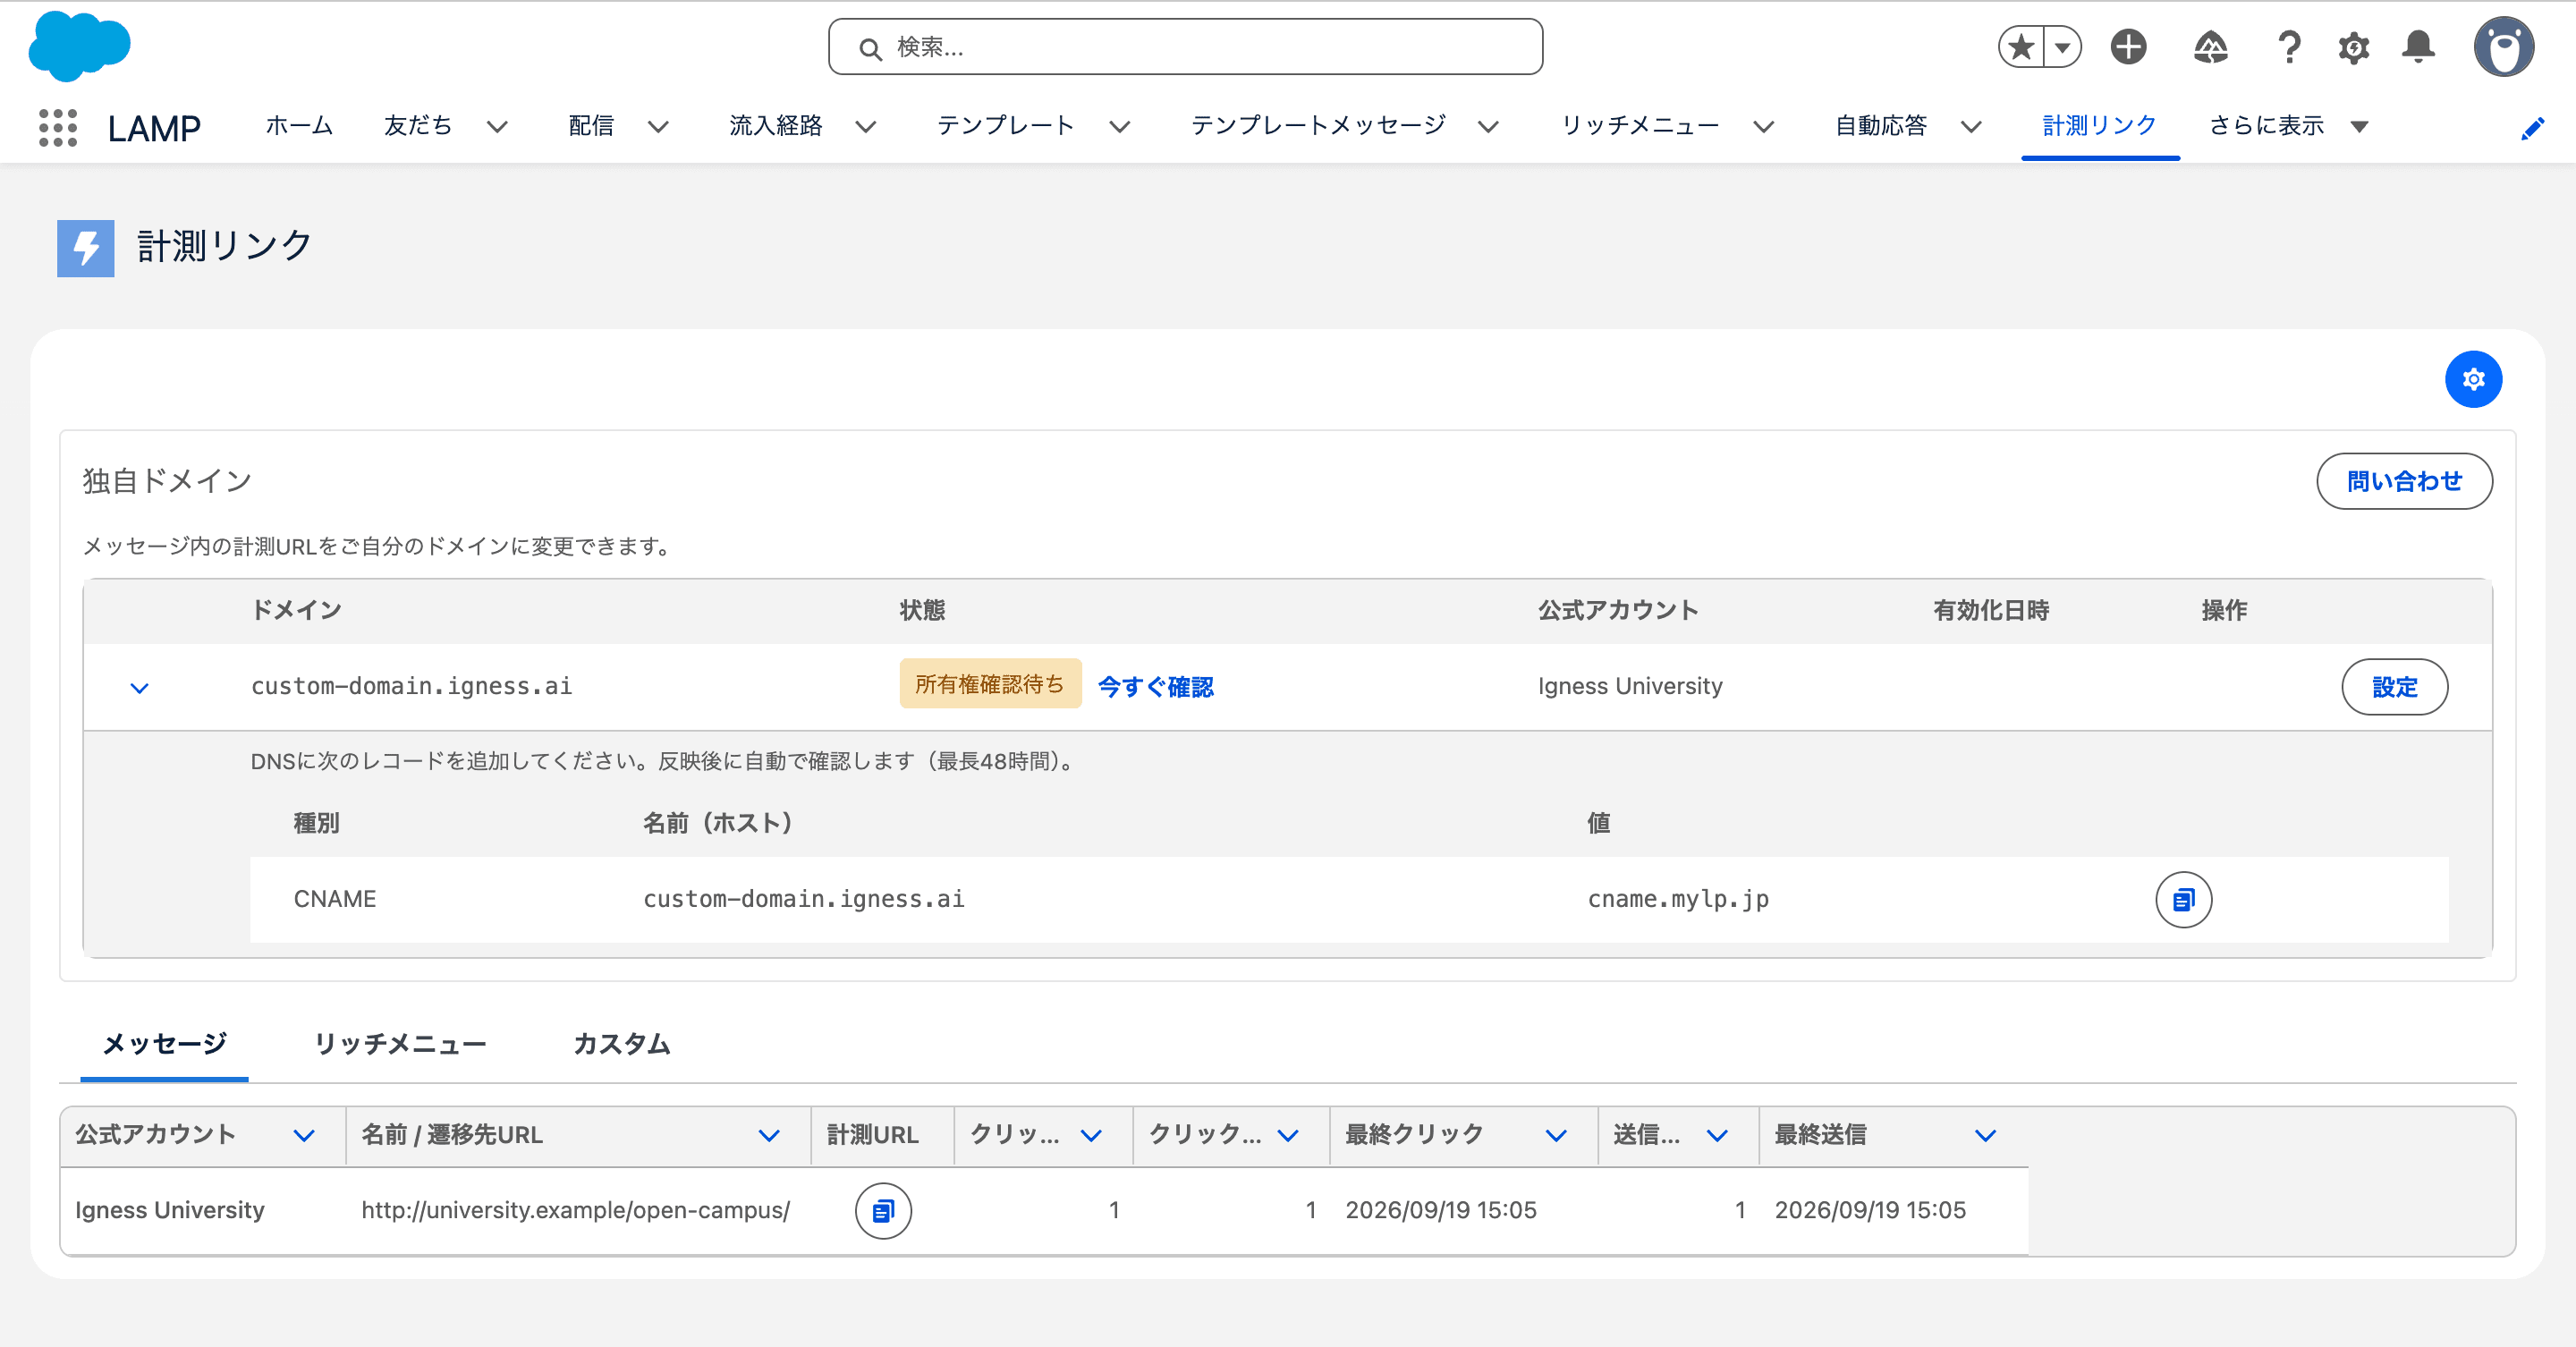Image resolution: width=2576 pixels, height=1347 pixels.
Task: Open the 流入経路 tab
Action: (775, 126)
